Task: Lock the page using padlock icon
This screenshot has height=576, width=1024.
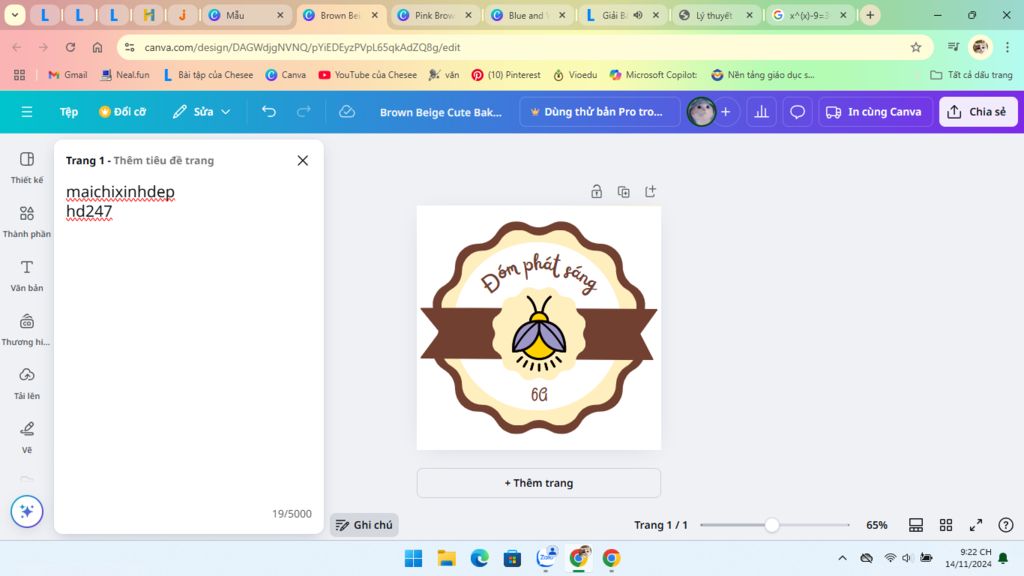Action: point(596,191)
